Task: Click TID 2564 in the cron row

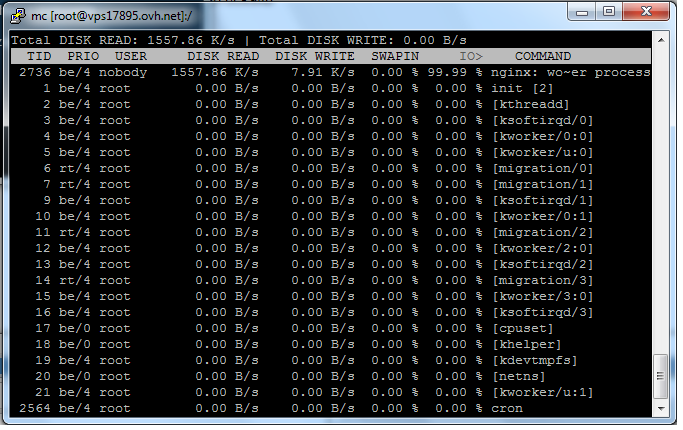Action: (35, 409)
